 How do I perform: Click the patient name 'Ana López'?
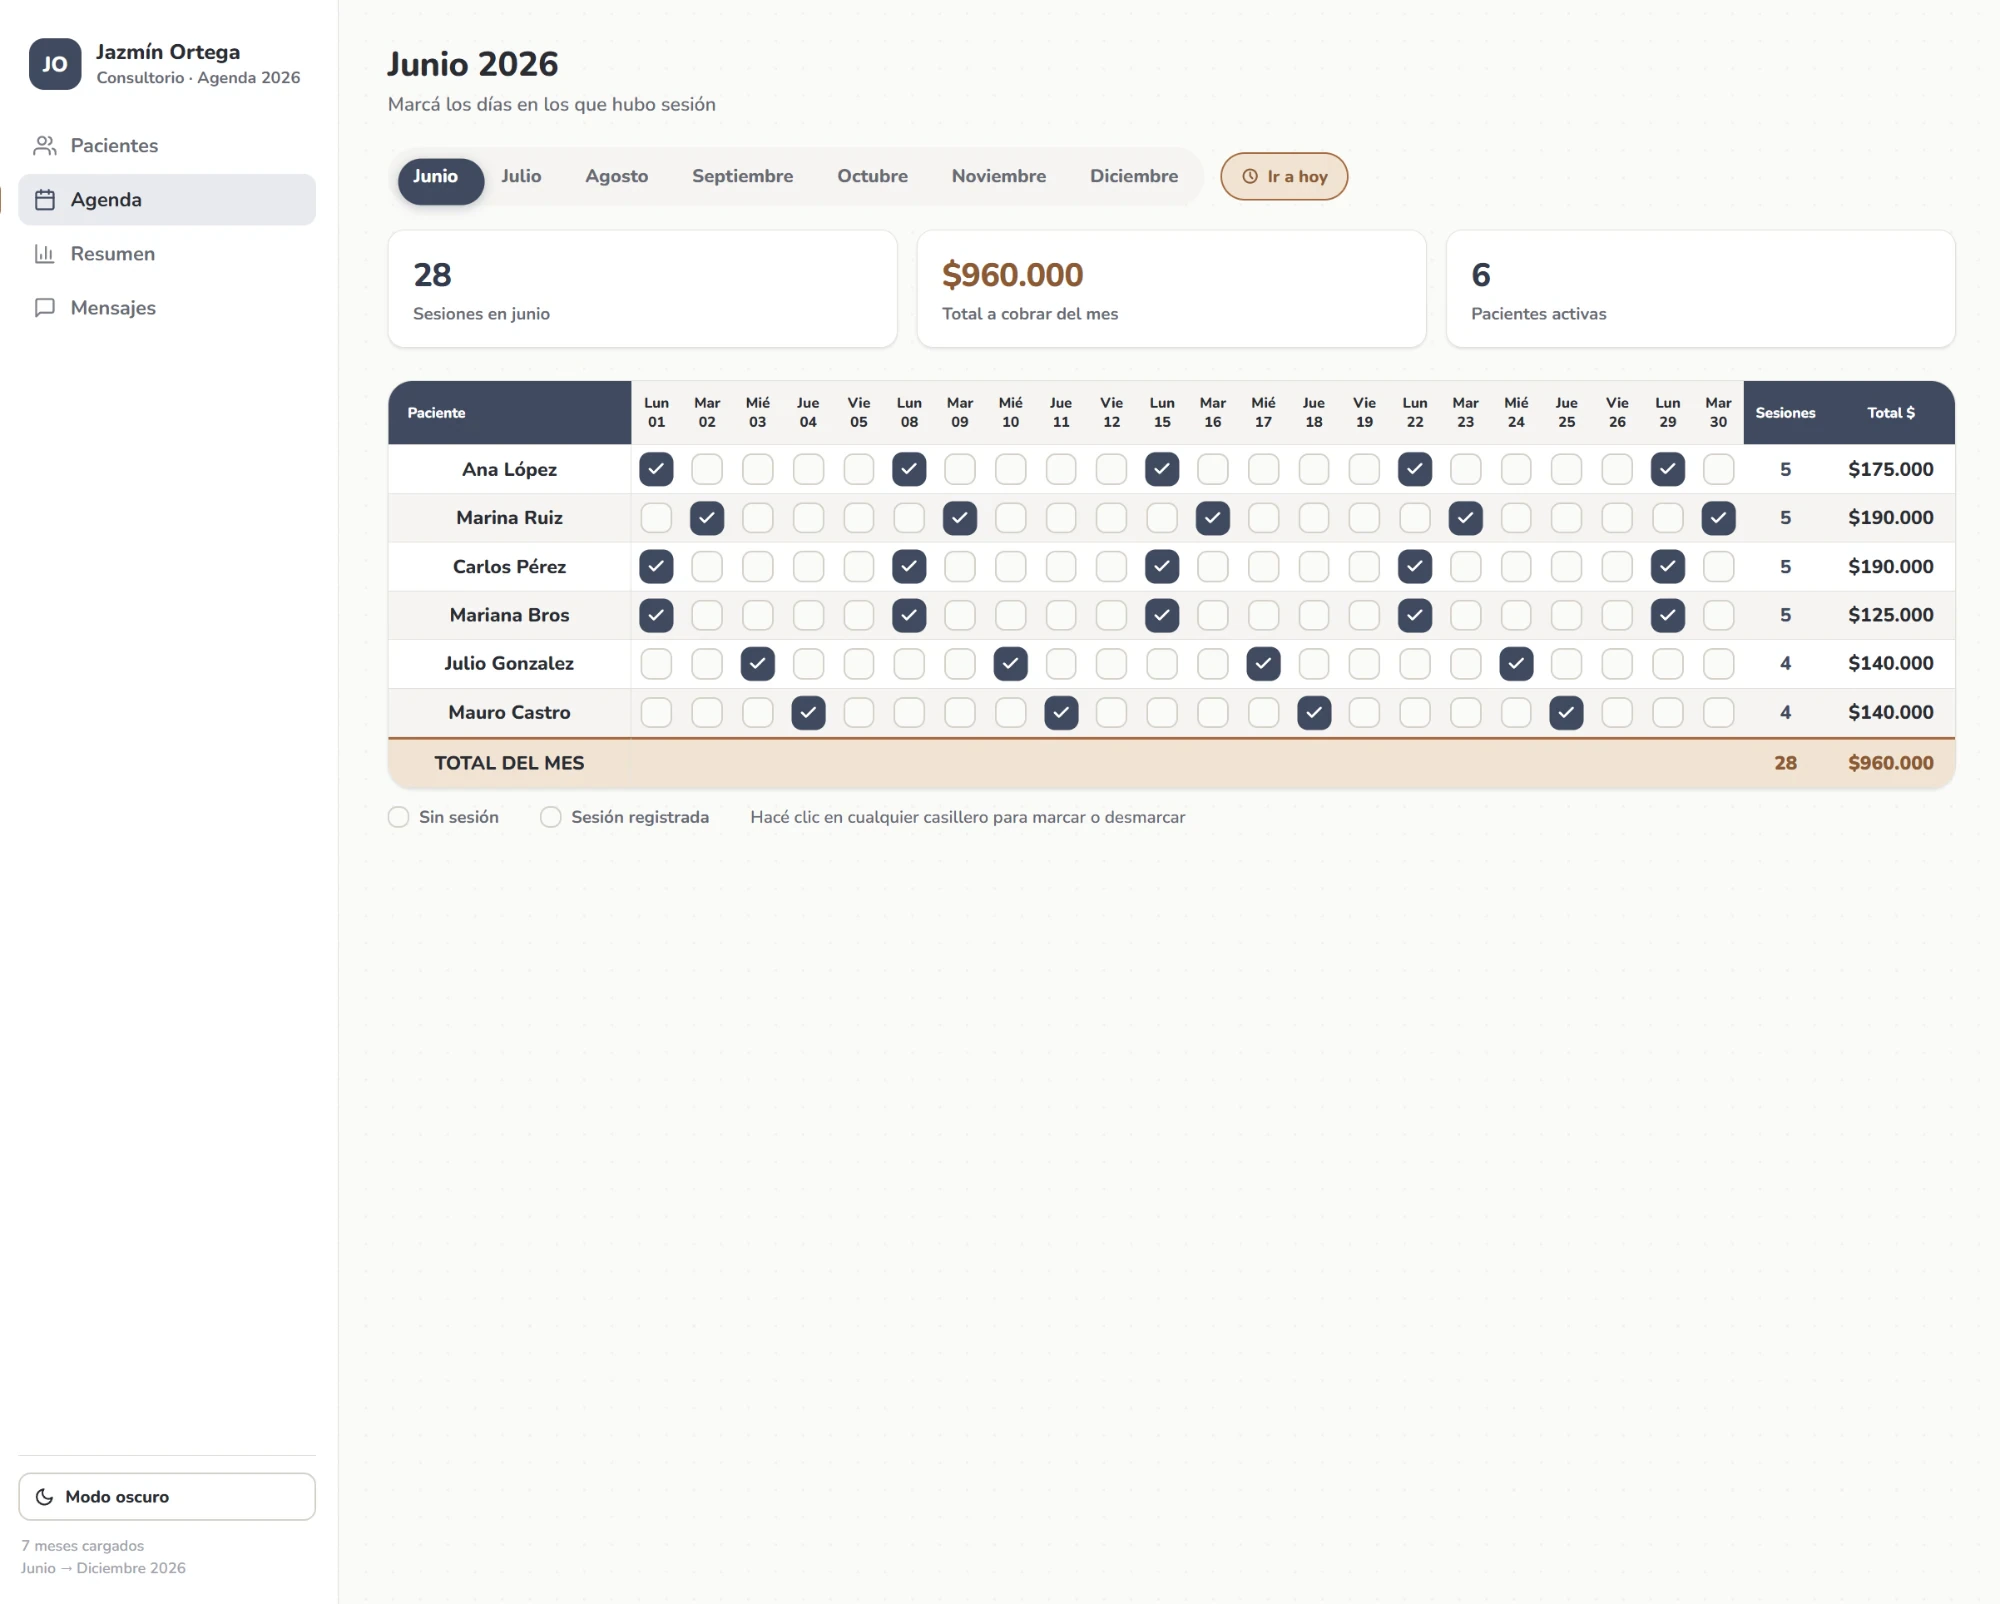pos(509,470)
